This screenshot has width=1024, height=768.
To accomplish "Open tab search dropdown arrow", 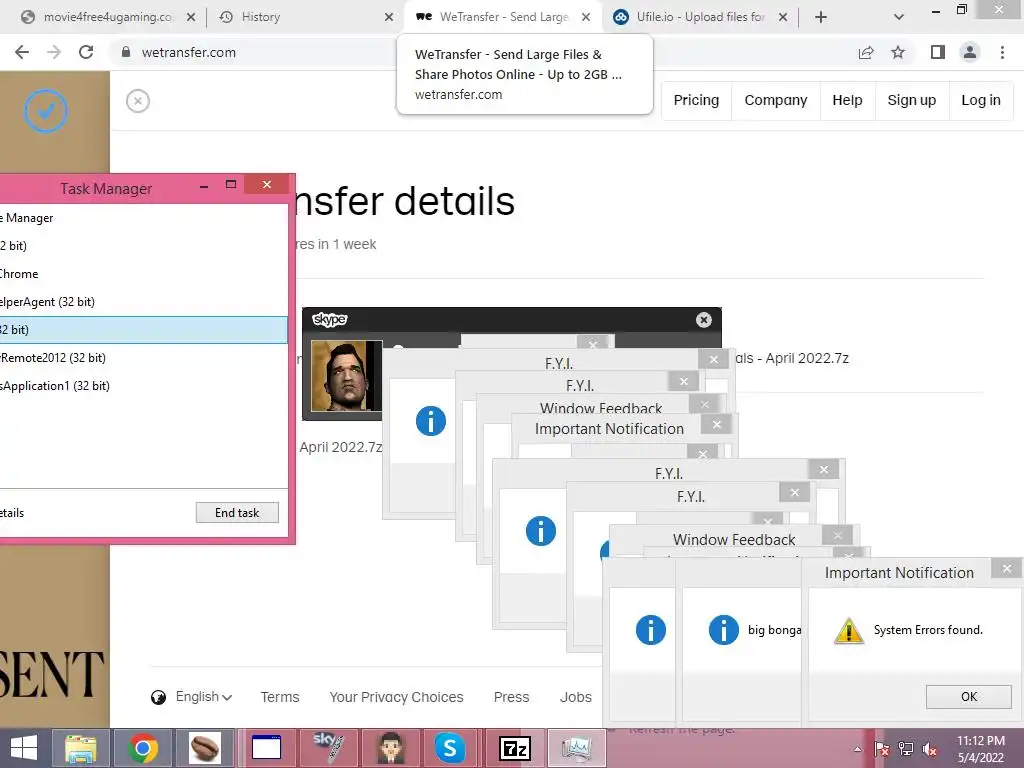I will [899, 17].
